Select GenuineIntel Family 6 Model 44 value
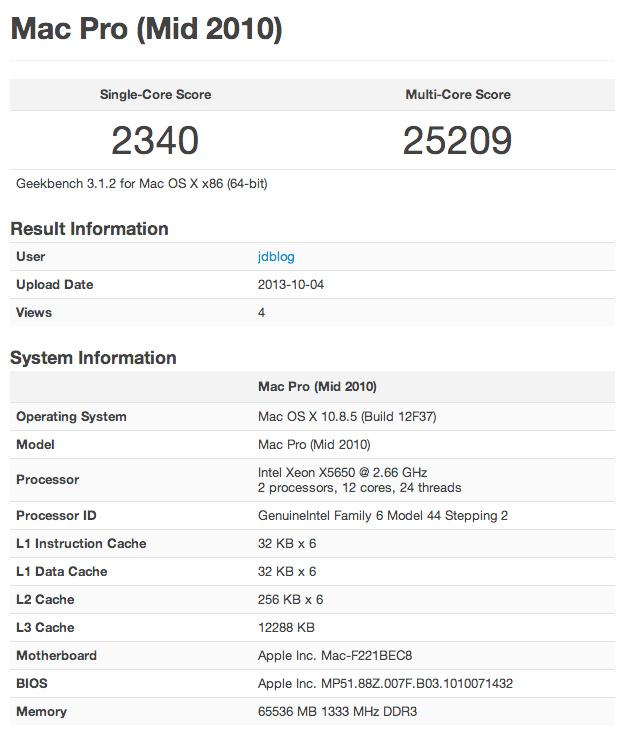The height and width of the screenshot is (730, 626). pyautogui.click(x=383, y=515)
